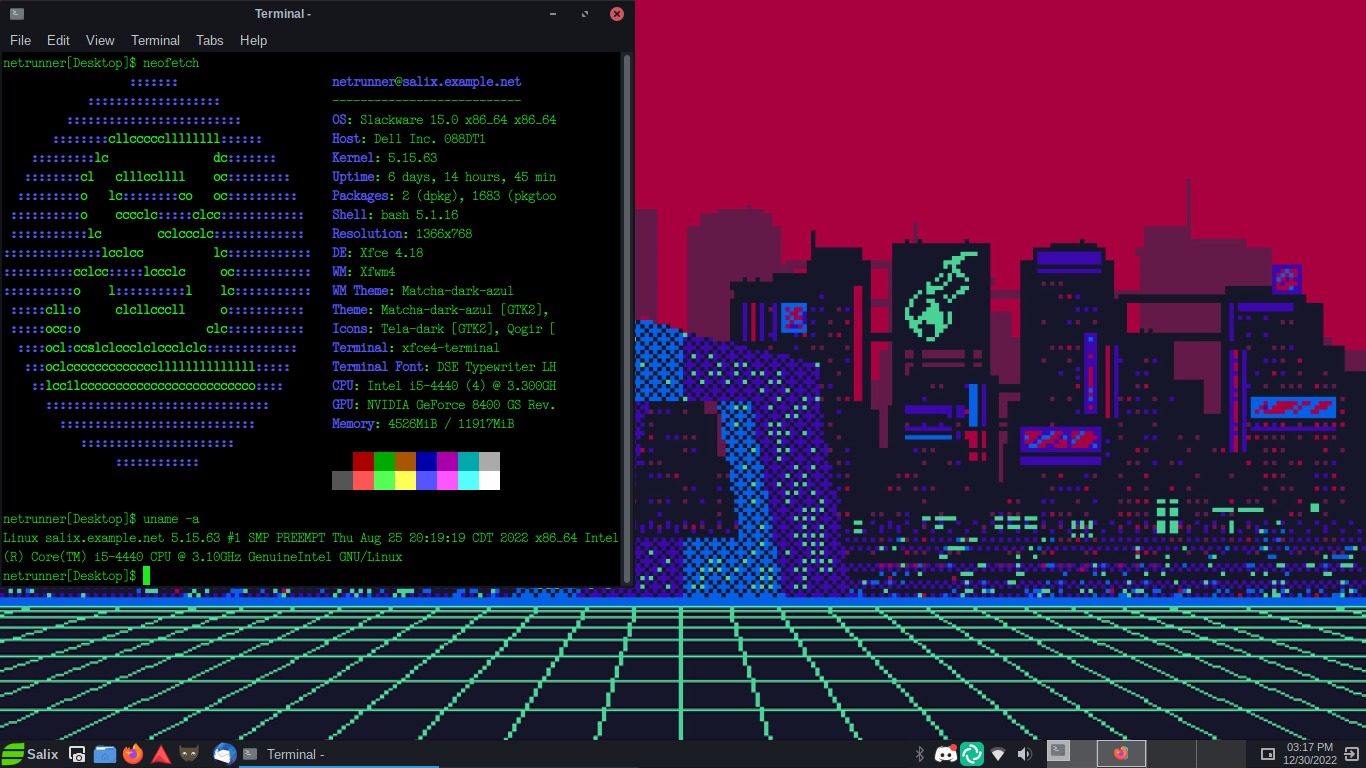The width and height of the screenshot is (1366, 768).
Task: Click the panel clock showing 03:17 PM
Action: (x=1310, y=754)
